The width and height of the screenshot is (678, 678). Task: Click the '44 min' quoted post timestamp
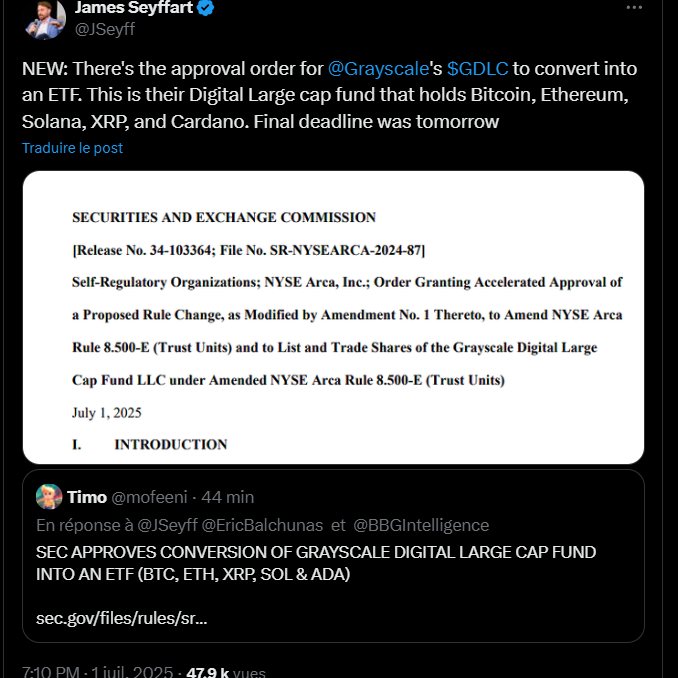coord(230,497)
